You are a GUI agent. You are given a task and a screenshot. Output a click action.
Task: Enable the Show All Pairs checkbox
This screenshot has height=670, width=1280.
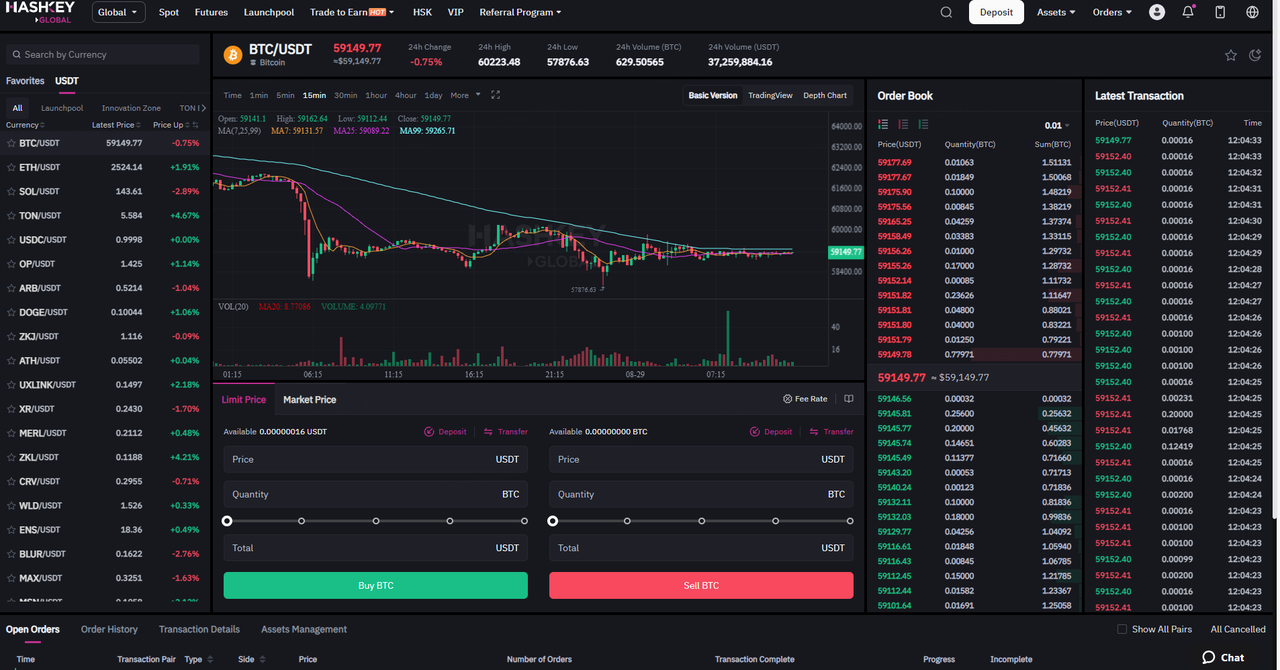[x=1122, y=629]
